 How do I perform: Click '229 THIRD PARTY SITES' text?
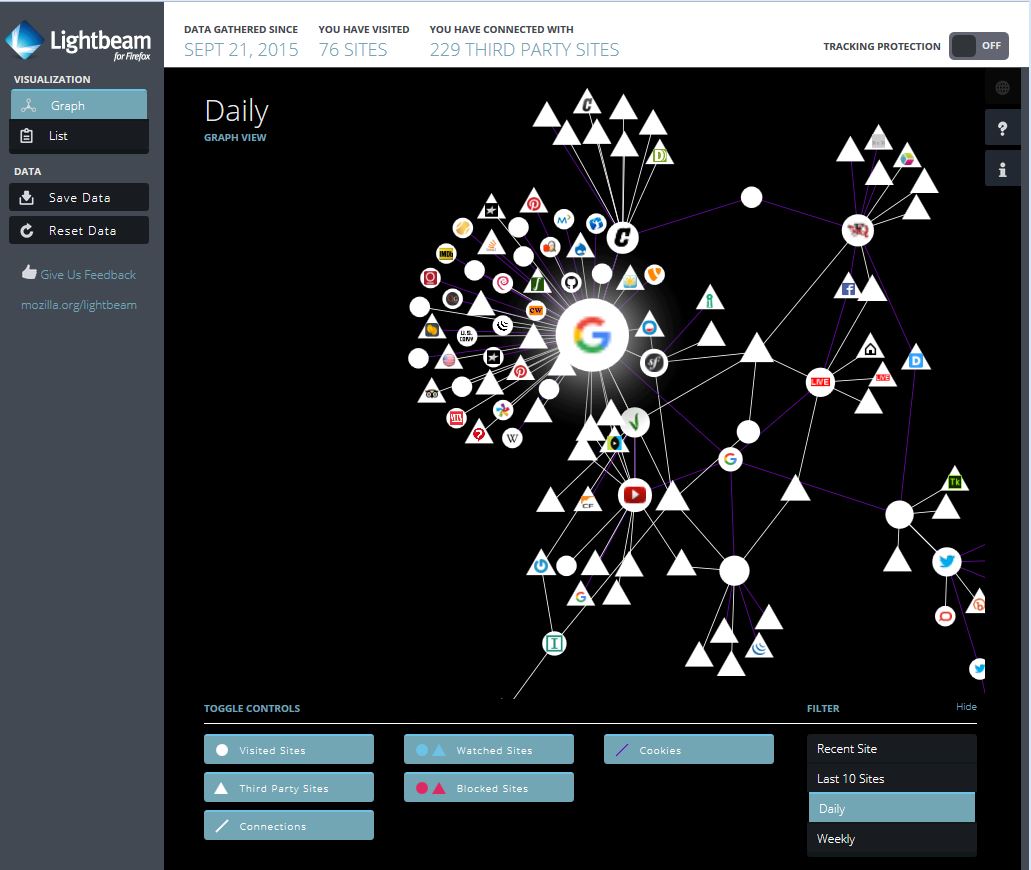pos(524,50)
